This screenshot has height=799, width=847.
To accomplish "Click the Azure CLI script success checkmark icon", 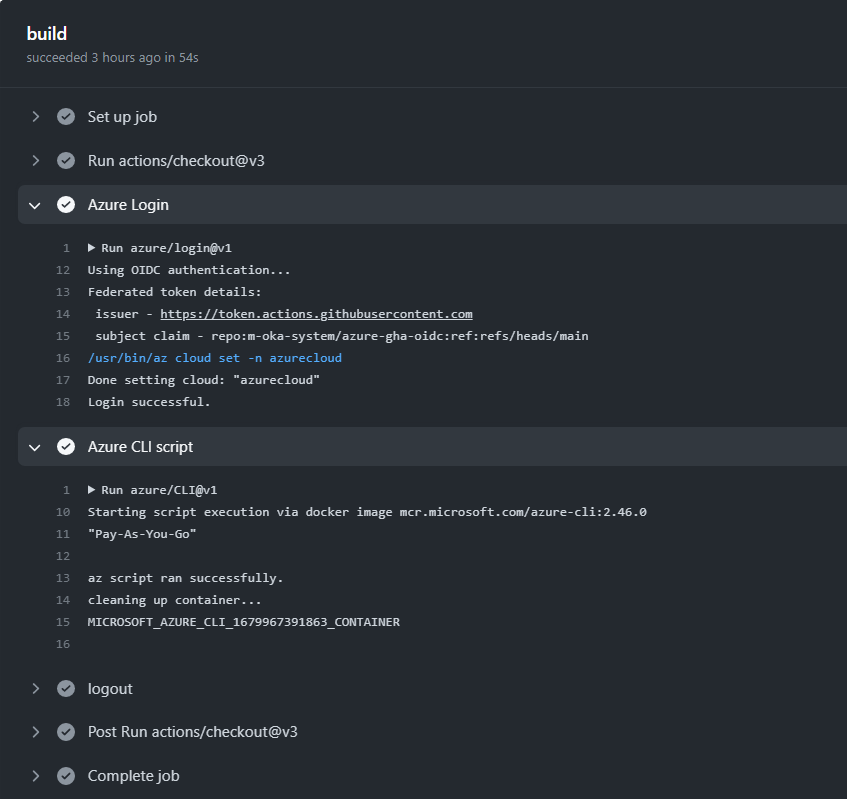I will [66, 447].
